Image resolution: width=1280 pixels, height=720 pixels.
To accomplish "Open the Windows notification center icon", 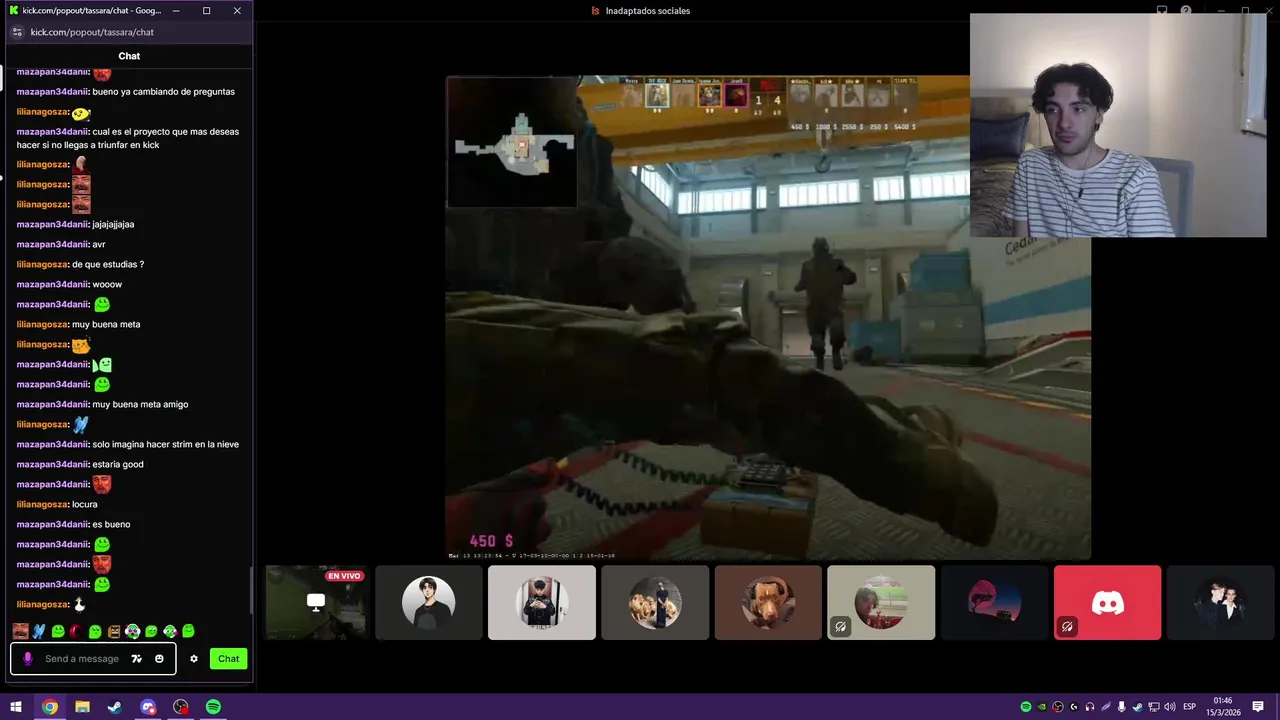I will coord(1258,707).
